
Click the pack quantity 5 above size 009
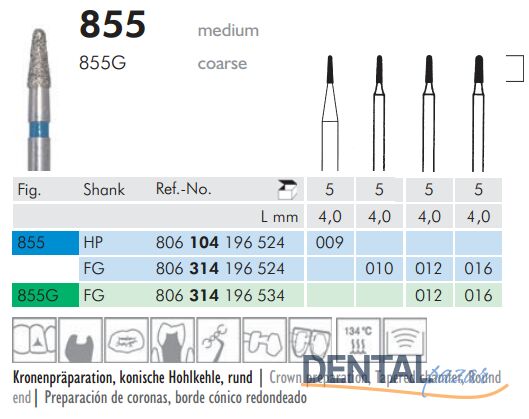click(330, 189)
